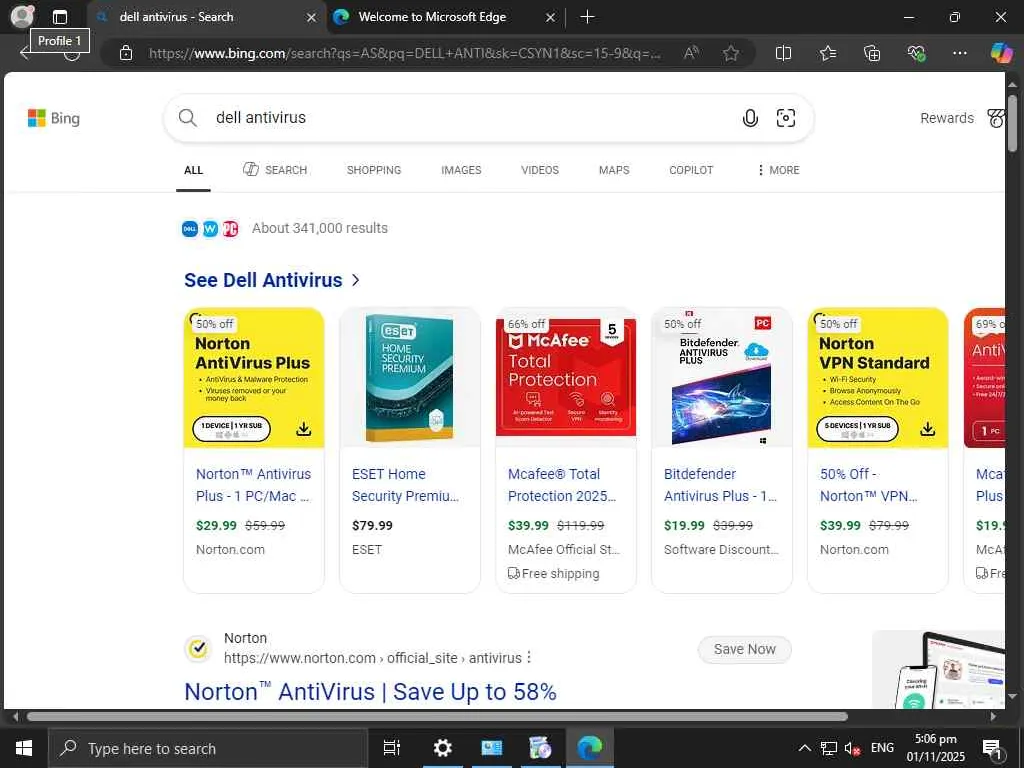This screenshot has height=768, width=1024.
Task: Click muted volume tray icon
Action: click(852, 748)
